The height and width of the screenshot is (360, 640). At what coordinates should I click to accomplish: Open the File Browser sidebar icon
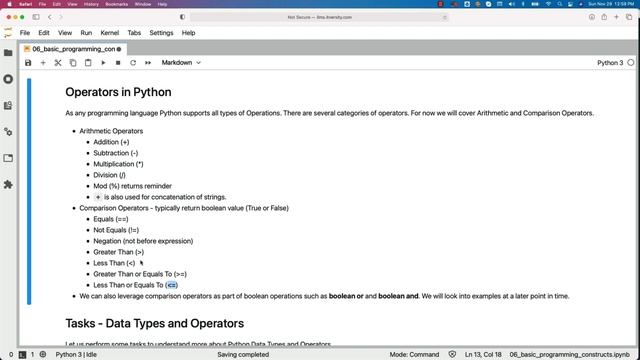click(x=8, y=53)
